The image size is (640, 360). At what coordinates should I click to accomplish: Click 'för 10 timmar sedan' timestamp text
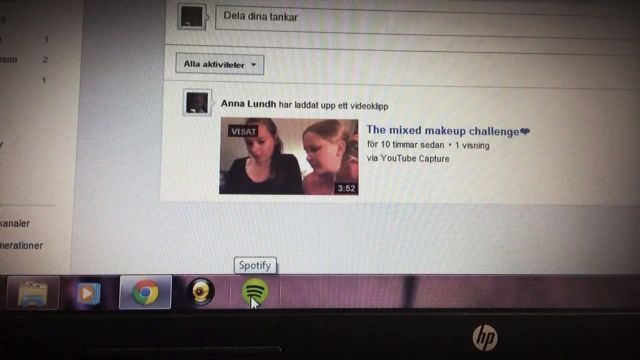[405, 144]
